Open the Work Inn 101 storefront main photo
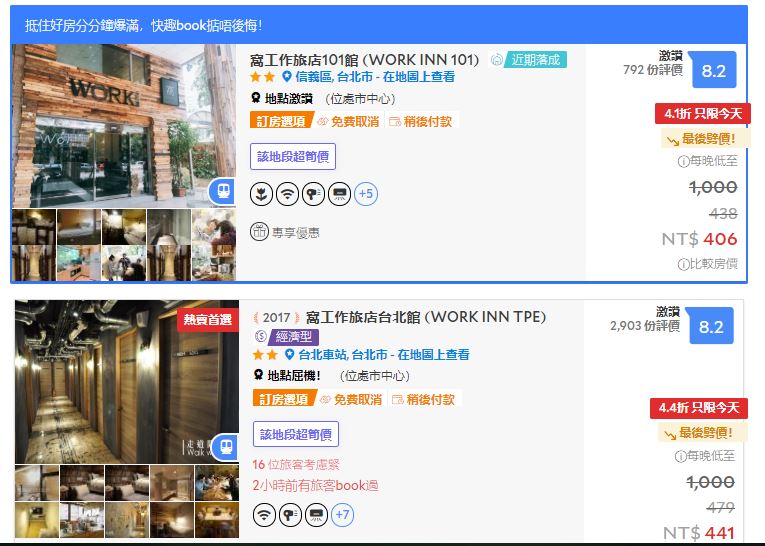This screenshot has height=546, width=765. pos(124,126)
